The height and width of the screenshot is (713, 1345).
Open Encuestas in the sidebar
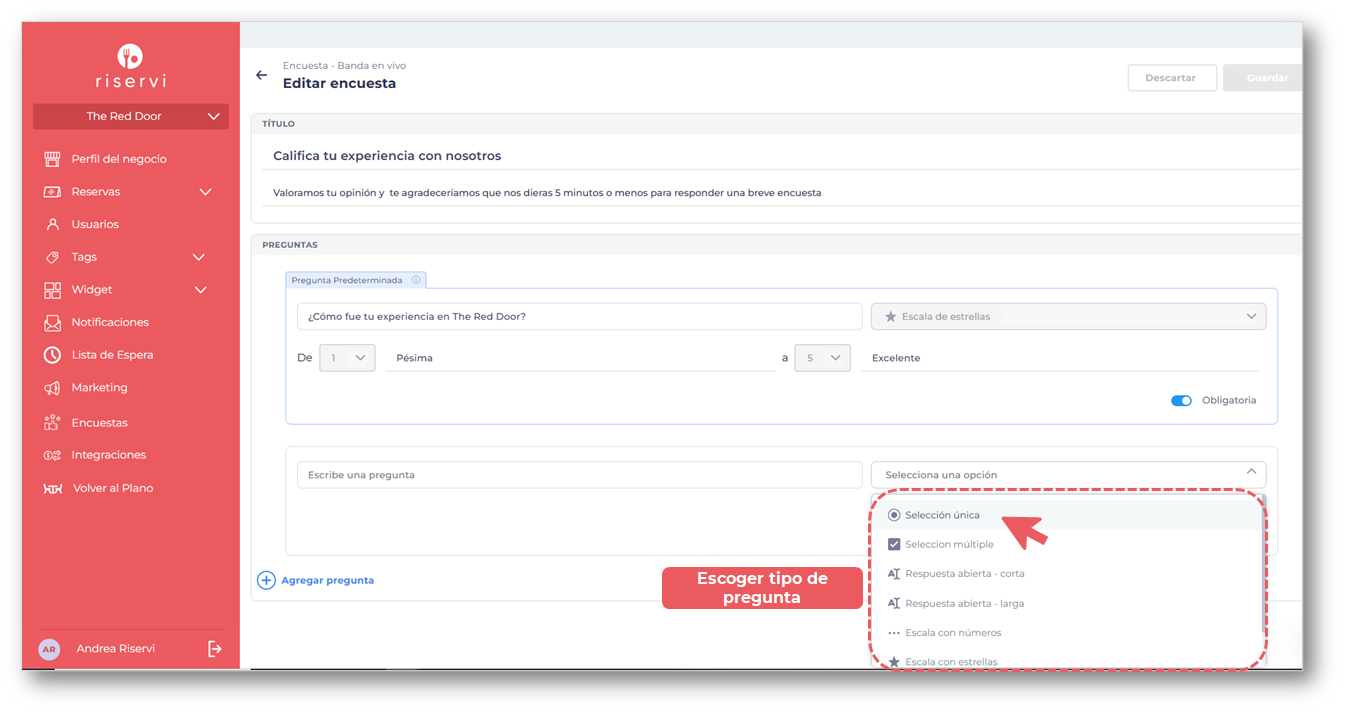[x=99, y=422]
